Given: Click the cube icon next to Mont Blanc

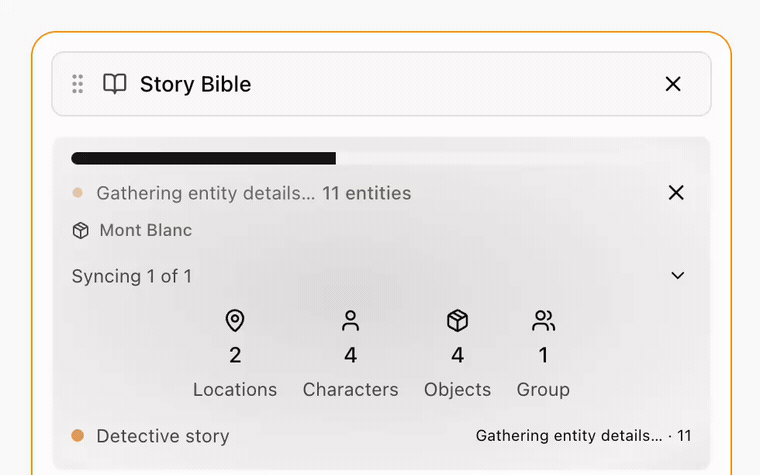Looking at the screenshot, I should coord(80,230).
